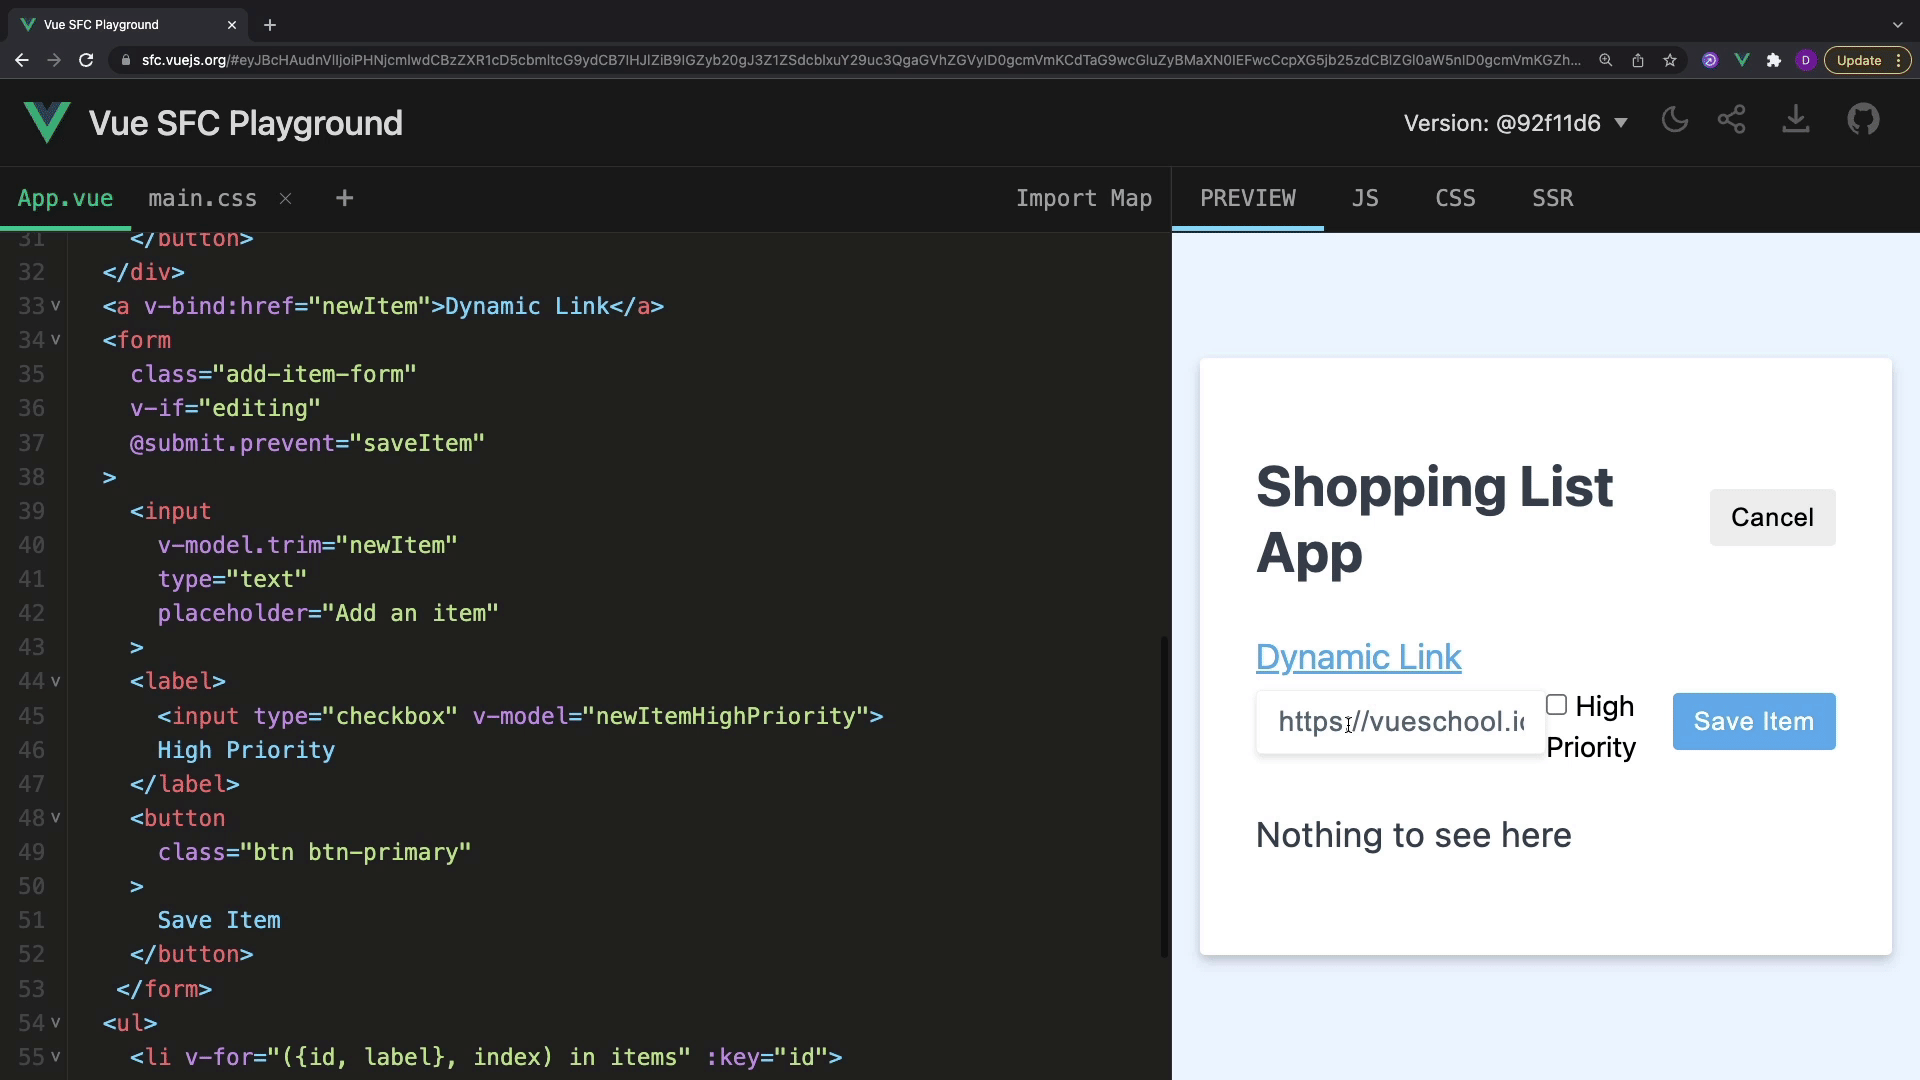Viewport: 1920px width, 1080px height.
Task: Open the GitHub repository icon
Action: pos(1862,121)
